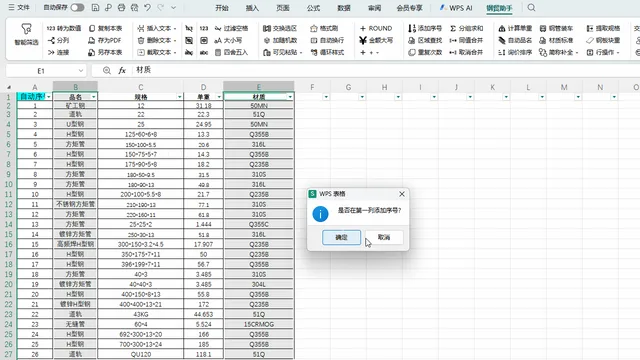
Task: Switch to the 开始 tab
Action: 222,8
